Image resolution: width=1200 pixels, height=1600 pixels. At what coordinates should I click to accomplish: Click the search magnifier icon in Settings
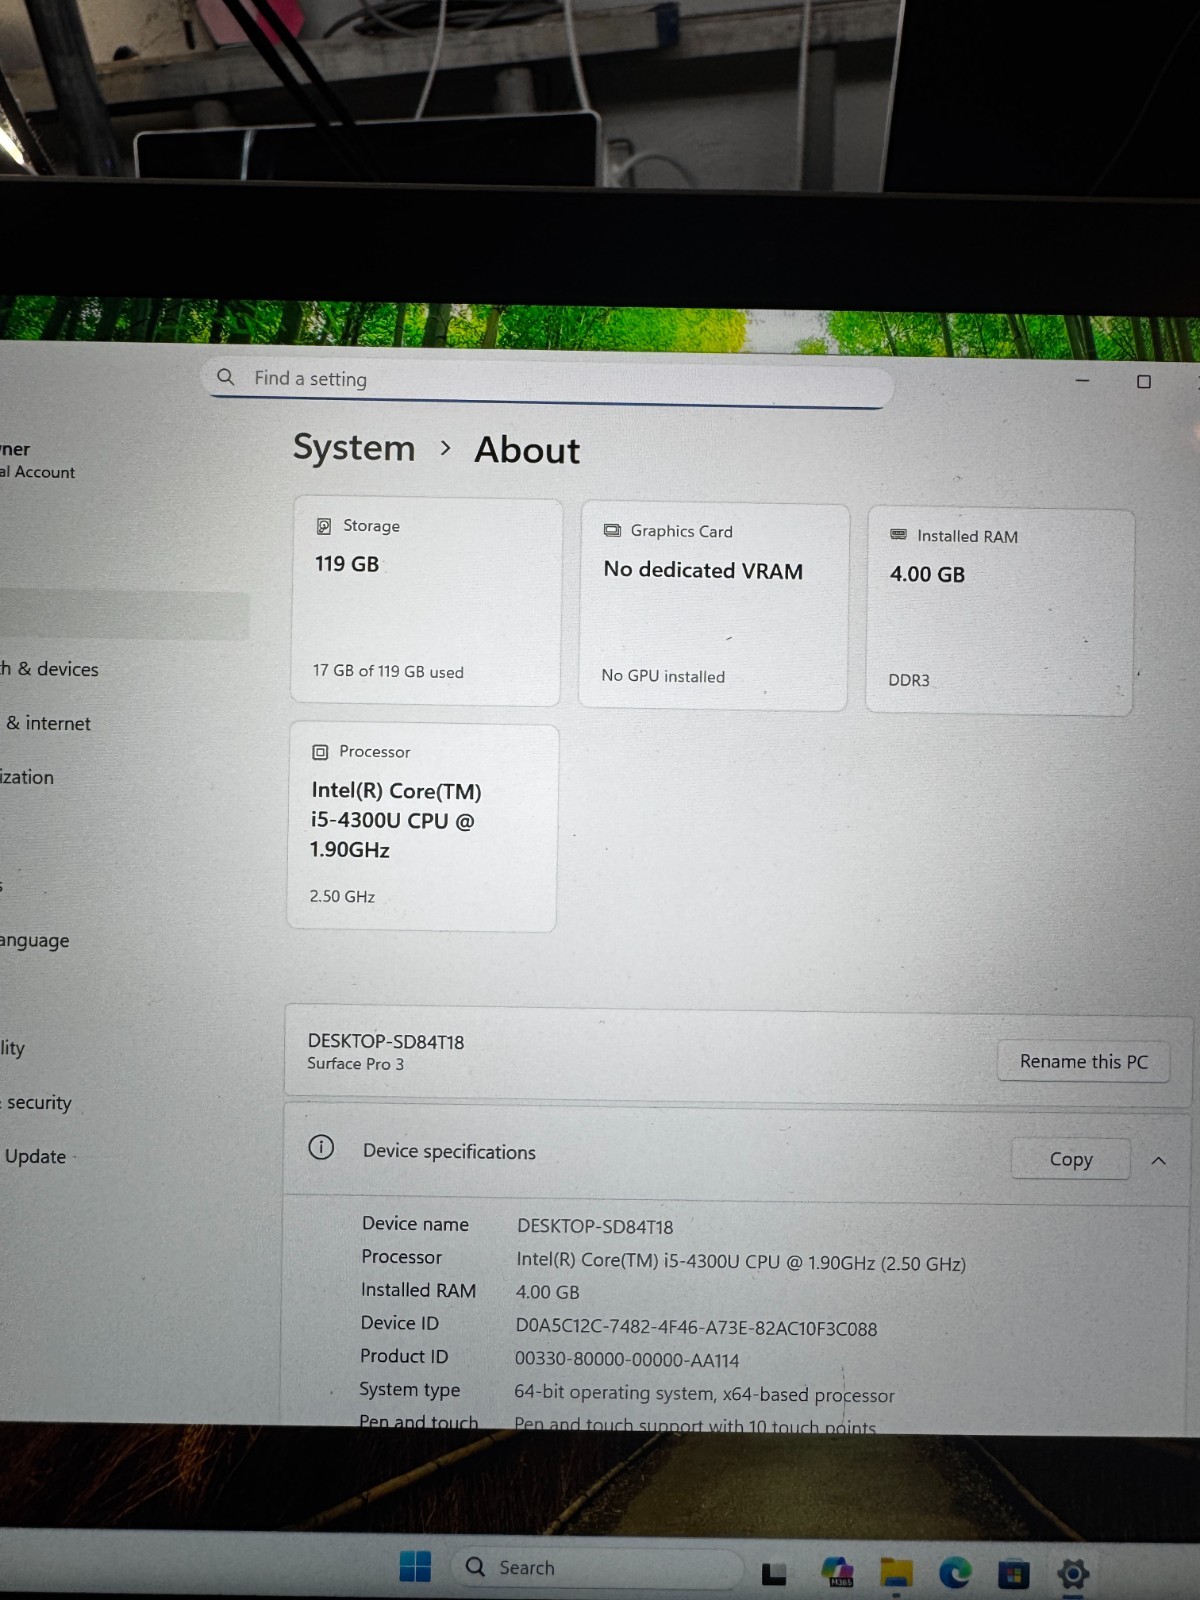coord(226,377)
